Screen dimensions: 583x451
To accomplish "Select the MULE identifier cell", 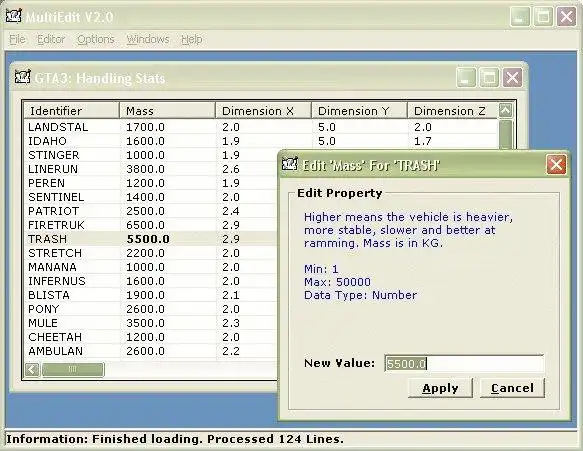I will tap(43, 323).
